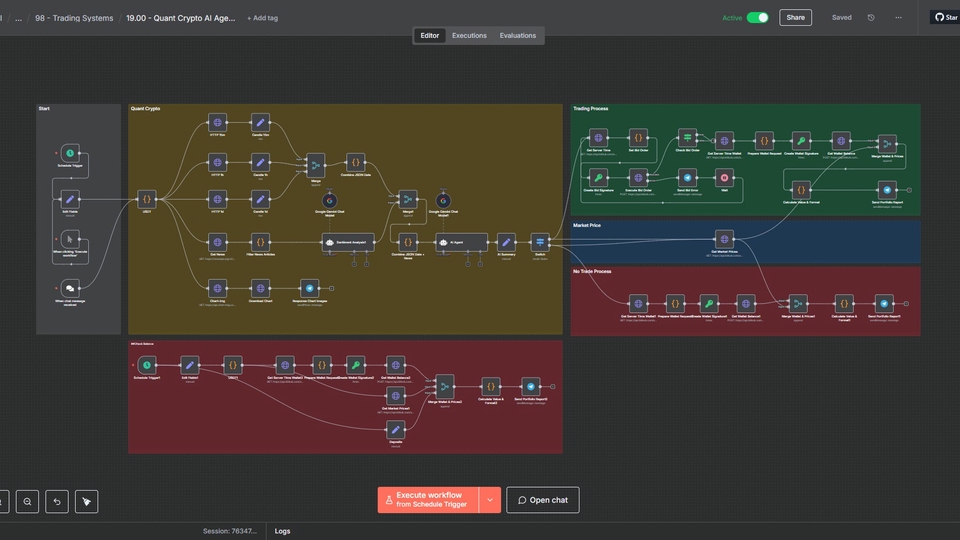Open the three-dot workflow options menu
The width and height of the screenshot is (960, 540).
pyautogui.click(x=898, y=18)
